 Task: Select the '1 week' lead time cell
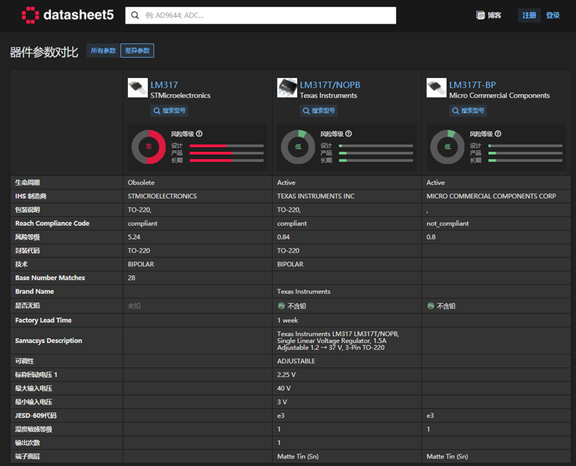(346, 320)
